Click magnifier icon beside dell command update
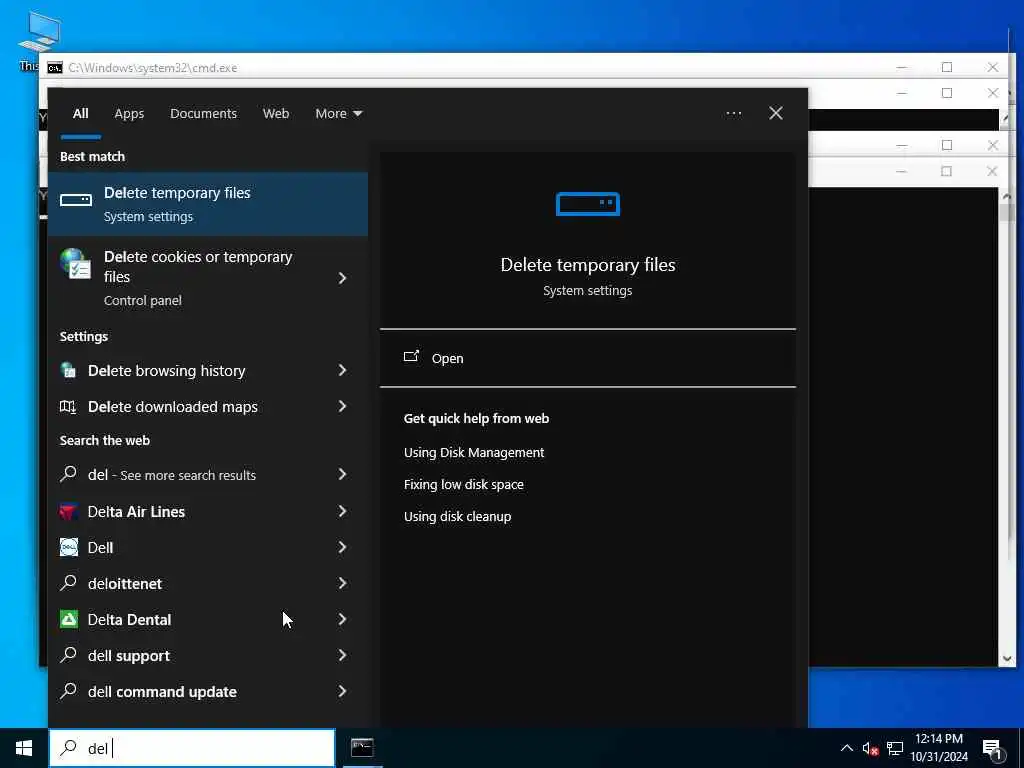The image size is (1024, 768). [68, 690]
